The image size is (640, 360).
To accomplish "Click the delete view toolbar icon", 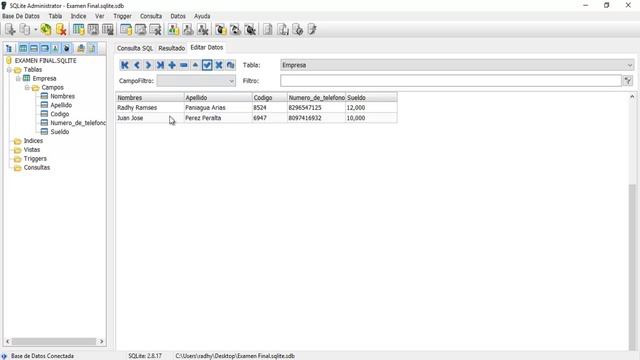I will (x=203, y=29).
